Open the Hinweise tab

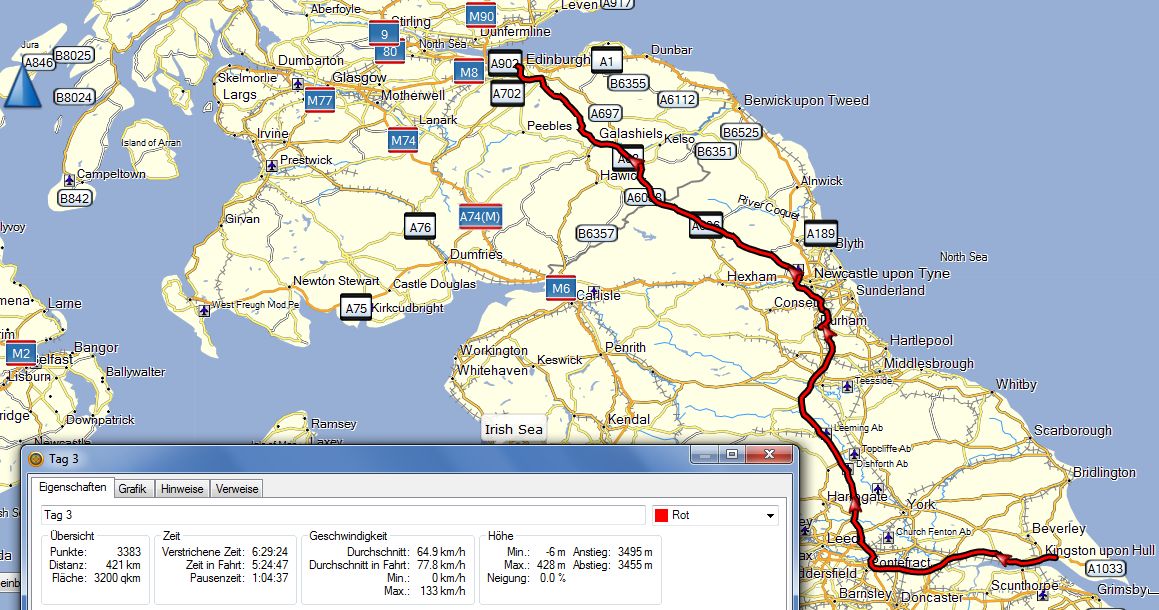(x=182, y=489)
